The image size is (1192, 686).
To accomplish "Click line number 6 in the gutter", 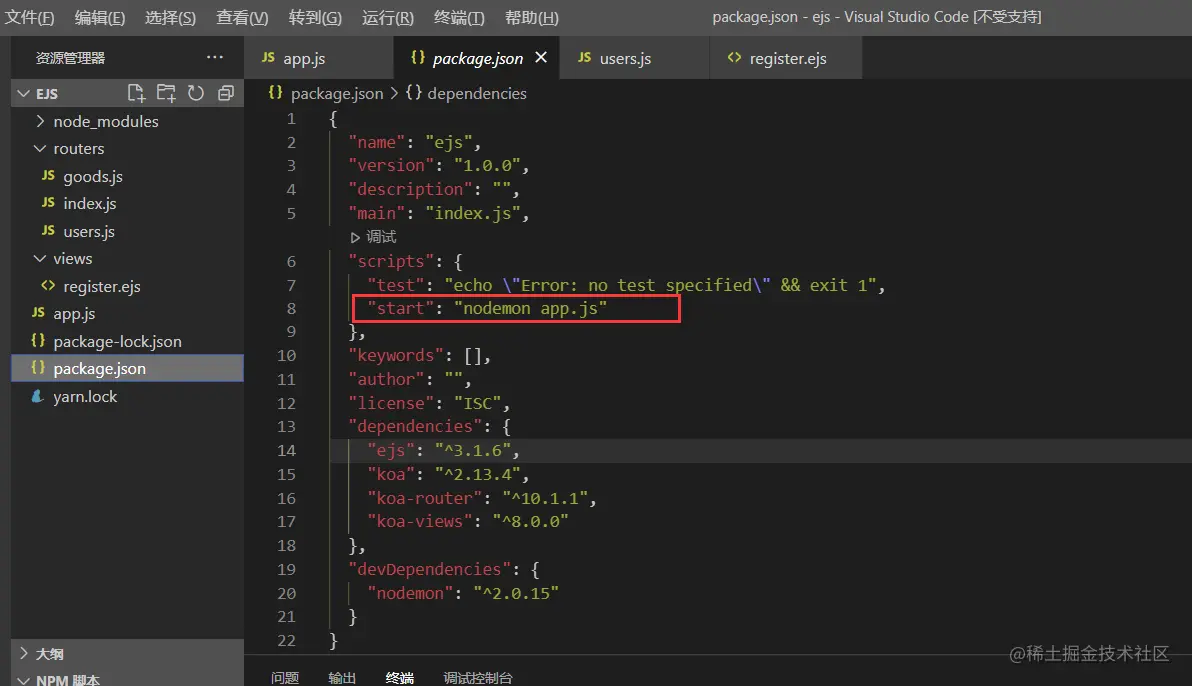I will click(x=291, y=261).
